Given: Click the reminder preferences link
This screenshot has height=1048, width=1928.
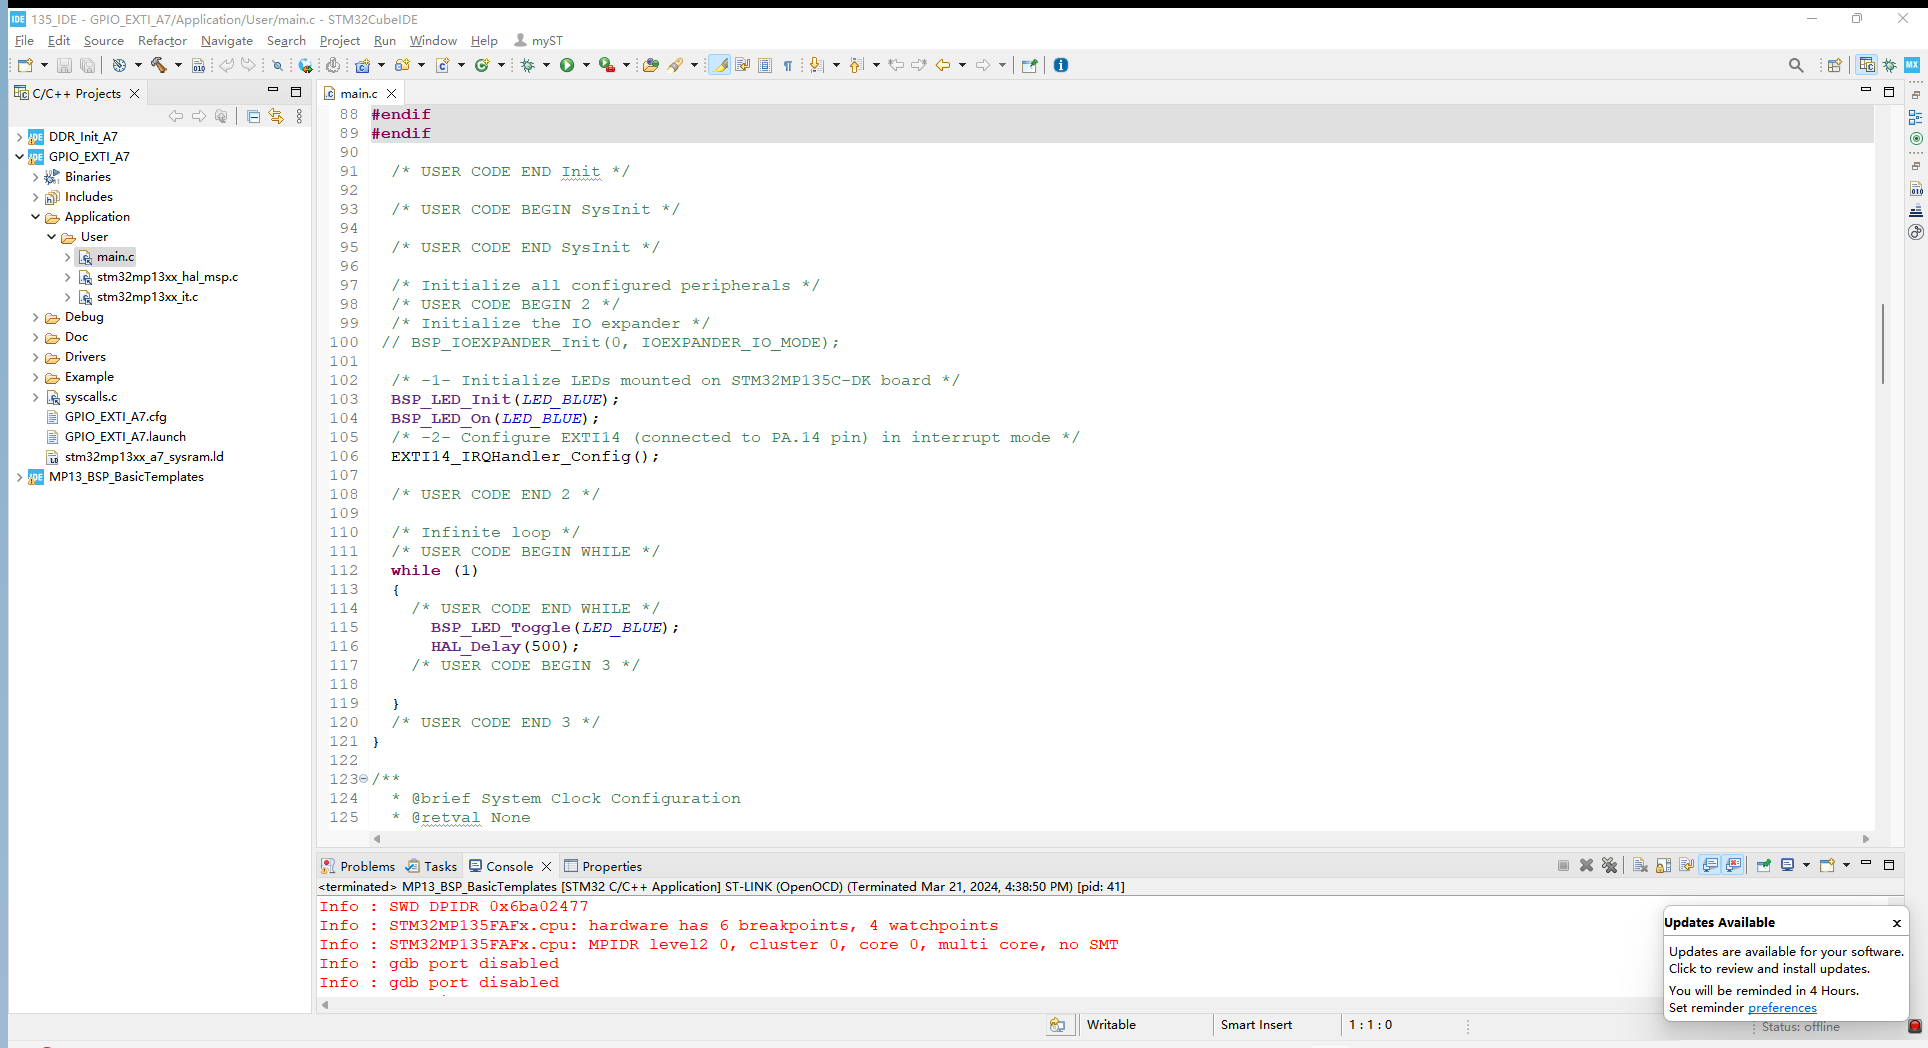Looking at the screenshot, I should coord(1782,1008).
